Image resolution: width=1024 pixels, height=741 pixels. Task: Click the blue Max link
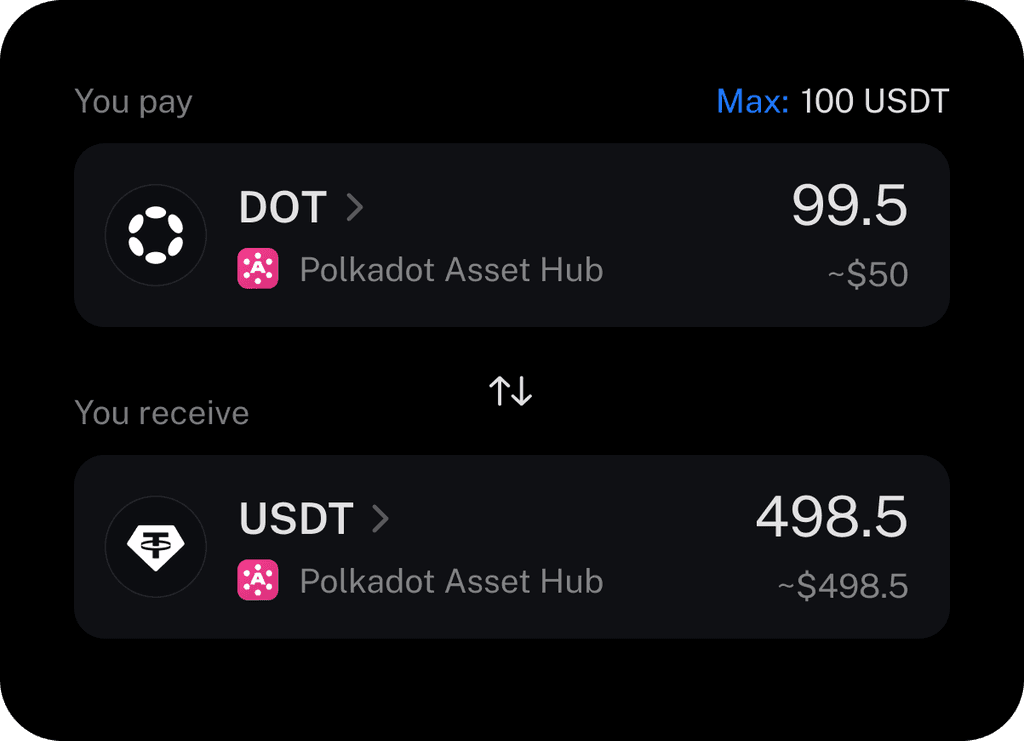pos(752,101)
